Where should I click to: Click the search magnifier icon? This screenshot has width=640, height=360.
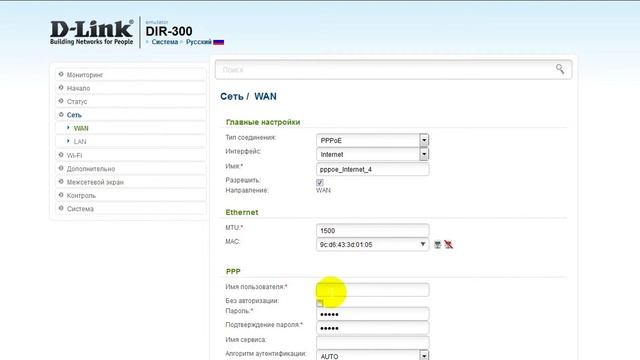560,69
